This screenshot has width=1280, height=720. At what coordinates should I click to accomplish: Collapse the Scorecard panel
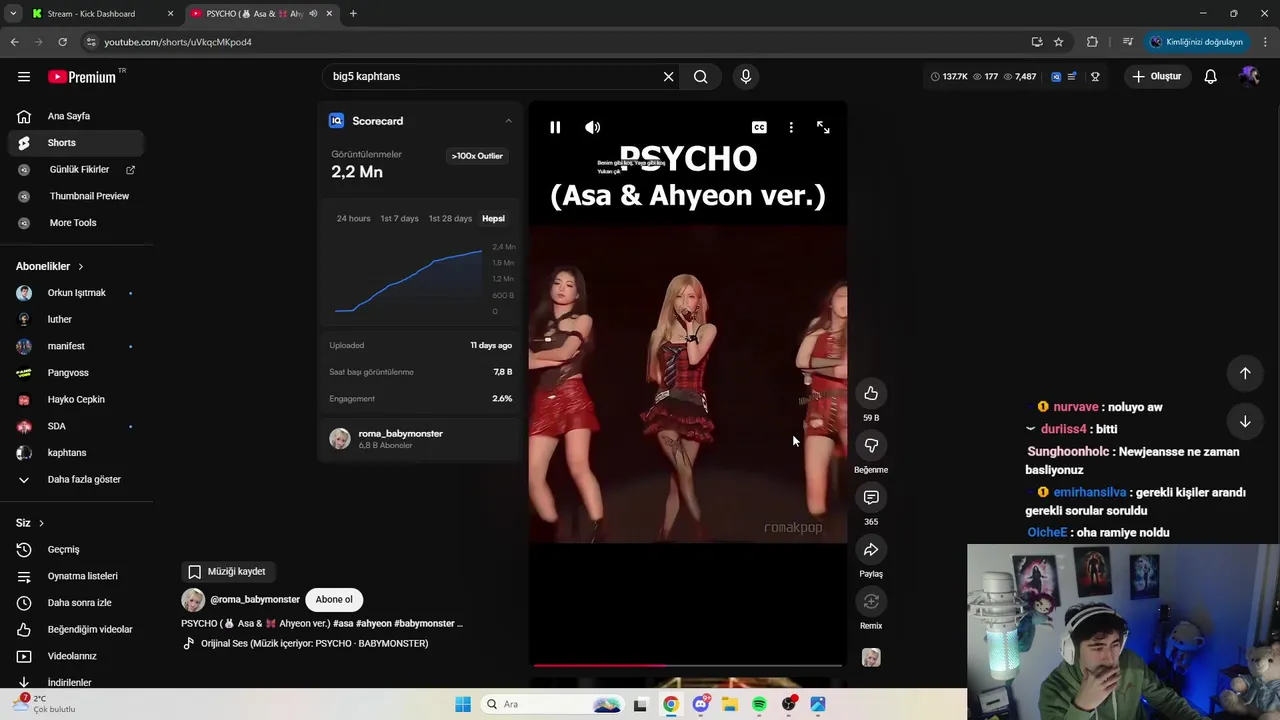tap(508, 121)
